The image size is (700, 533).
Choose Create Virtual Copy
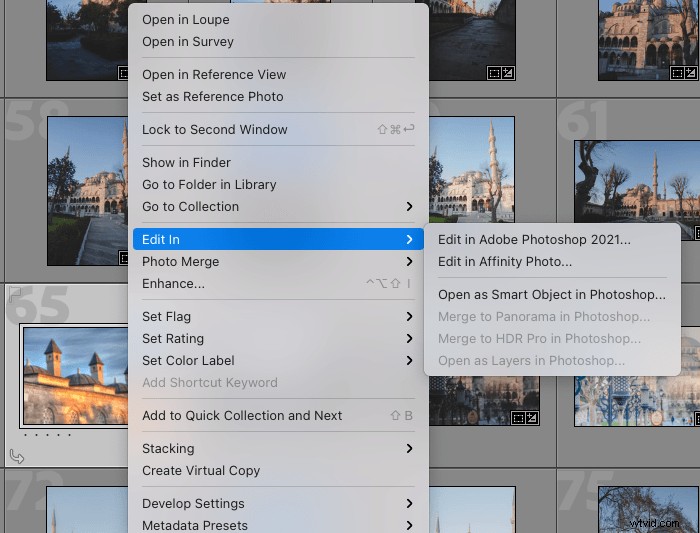point(278,471)
